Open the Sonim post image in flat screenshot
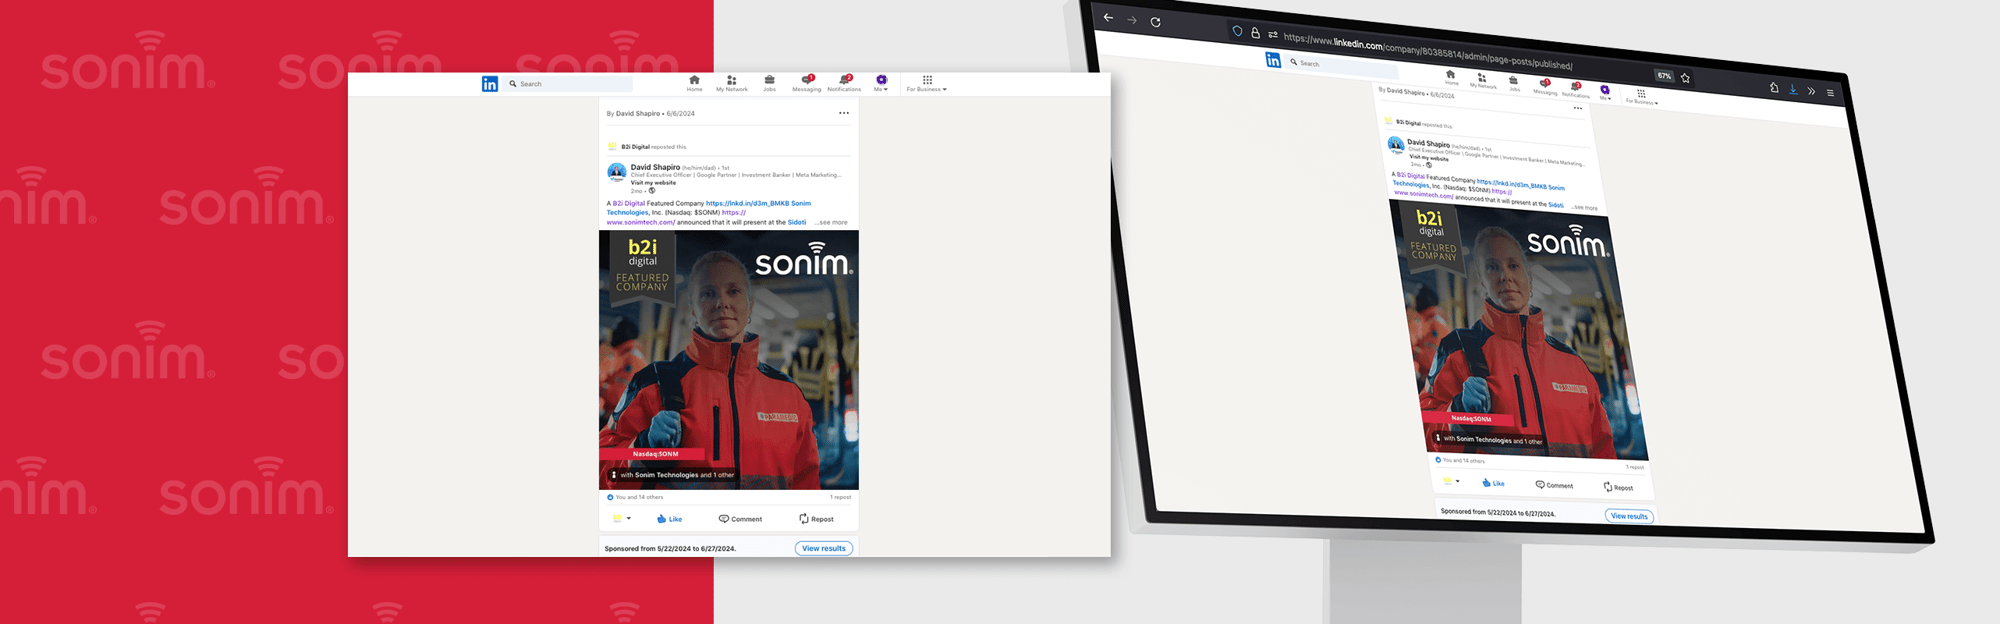The image size is (2000, 624). (x=729, y=360)
